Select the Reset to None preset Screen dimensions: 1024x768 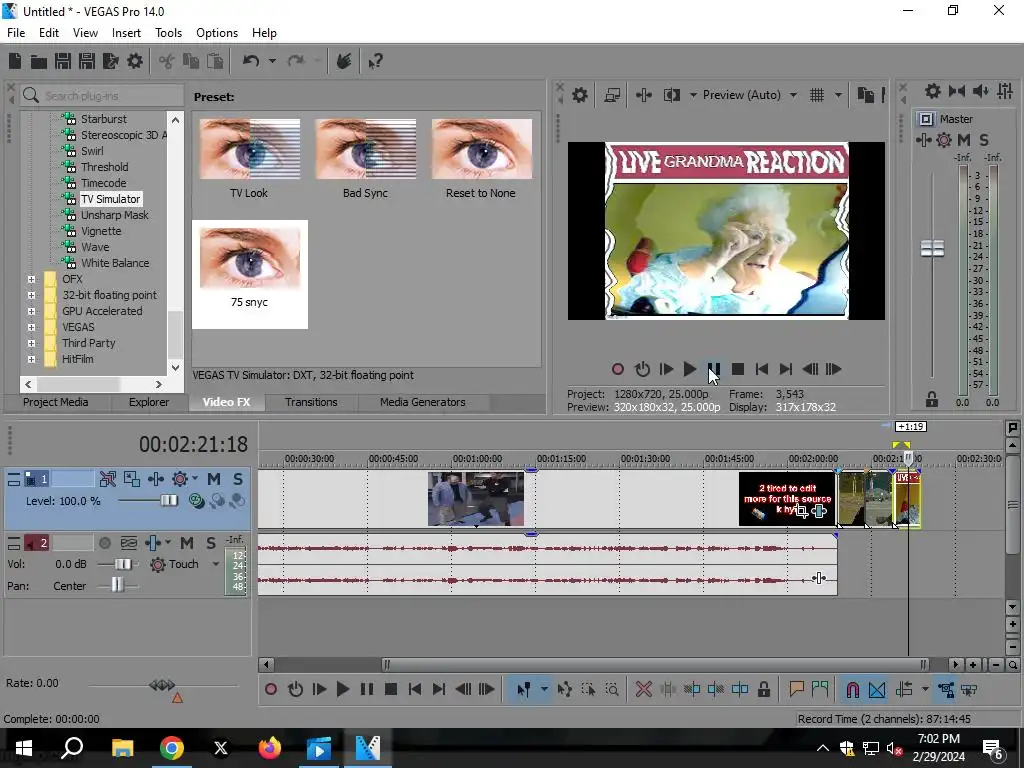pyautogui.click(x=481, y=159)
